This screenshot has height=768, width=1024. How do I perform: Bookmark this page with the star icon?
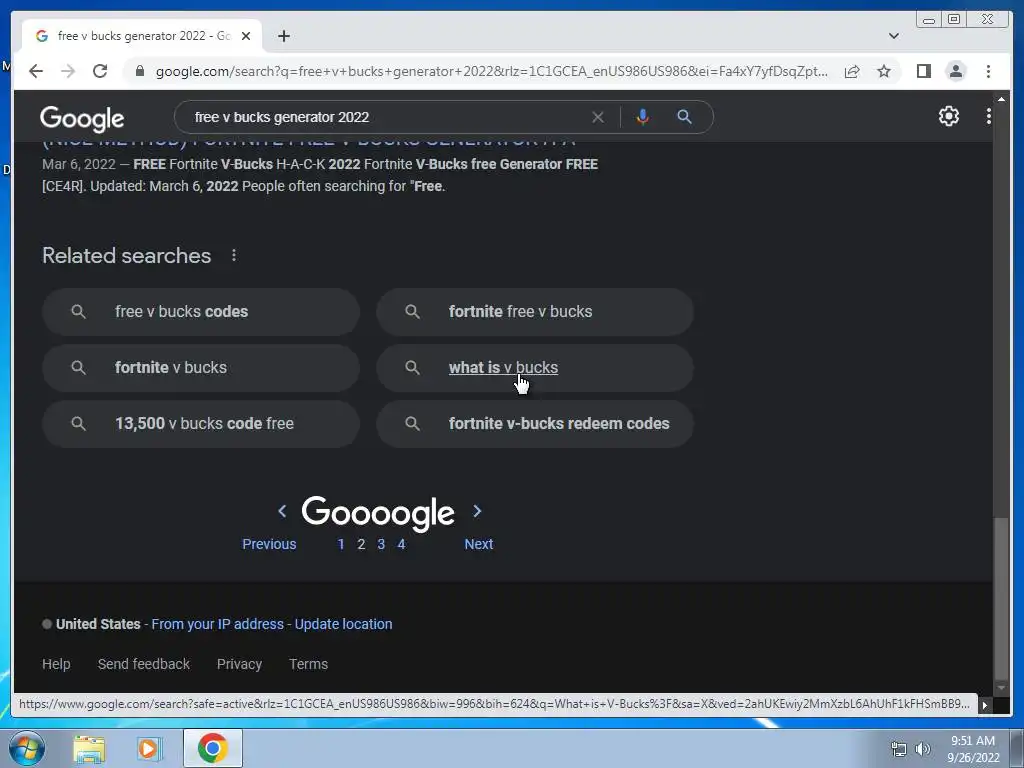coord(884,71)
